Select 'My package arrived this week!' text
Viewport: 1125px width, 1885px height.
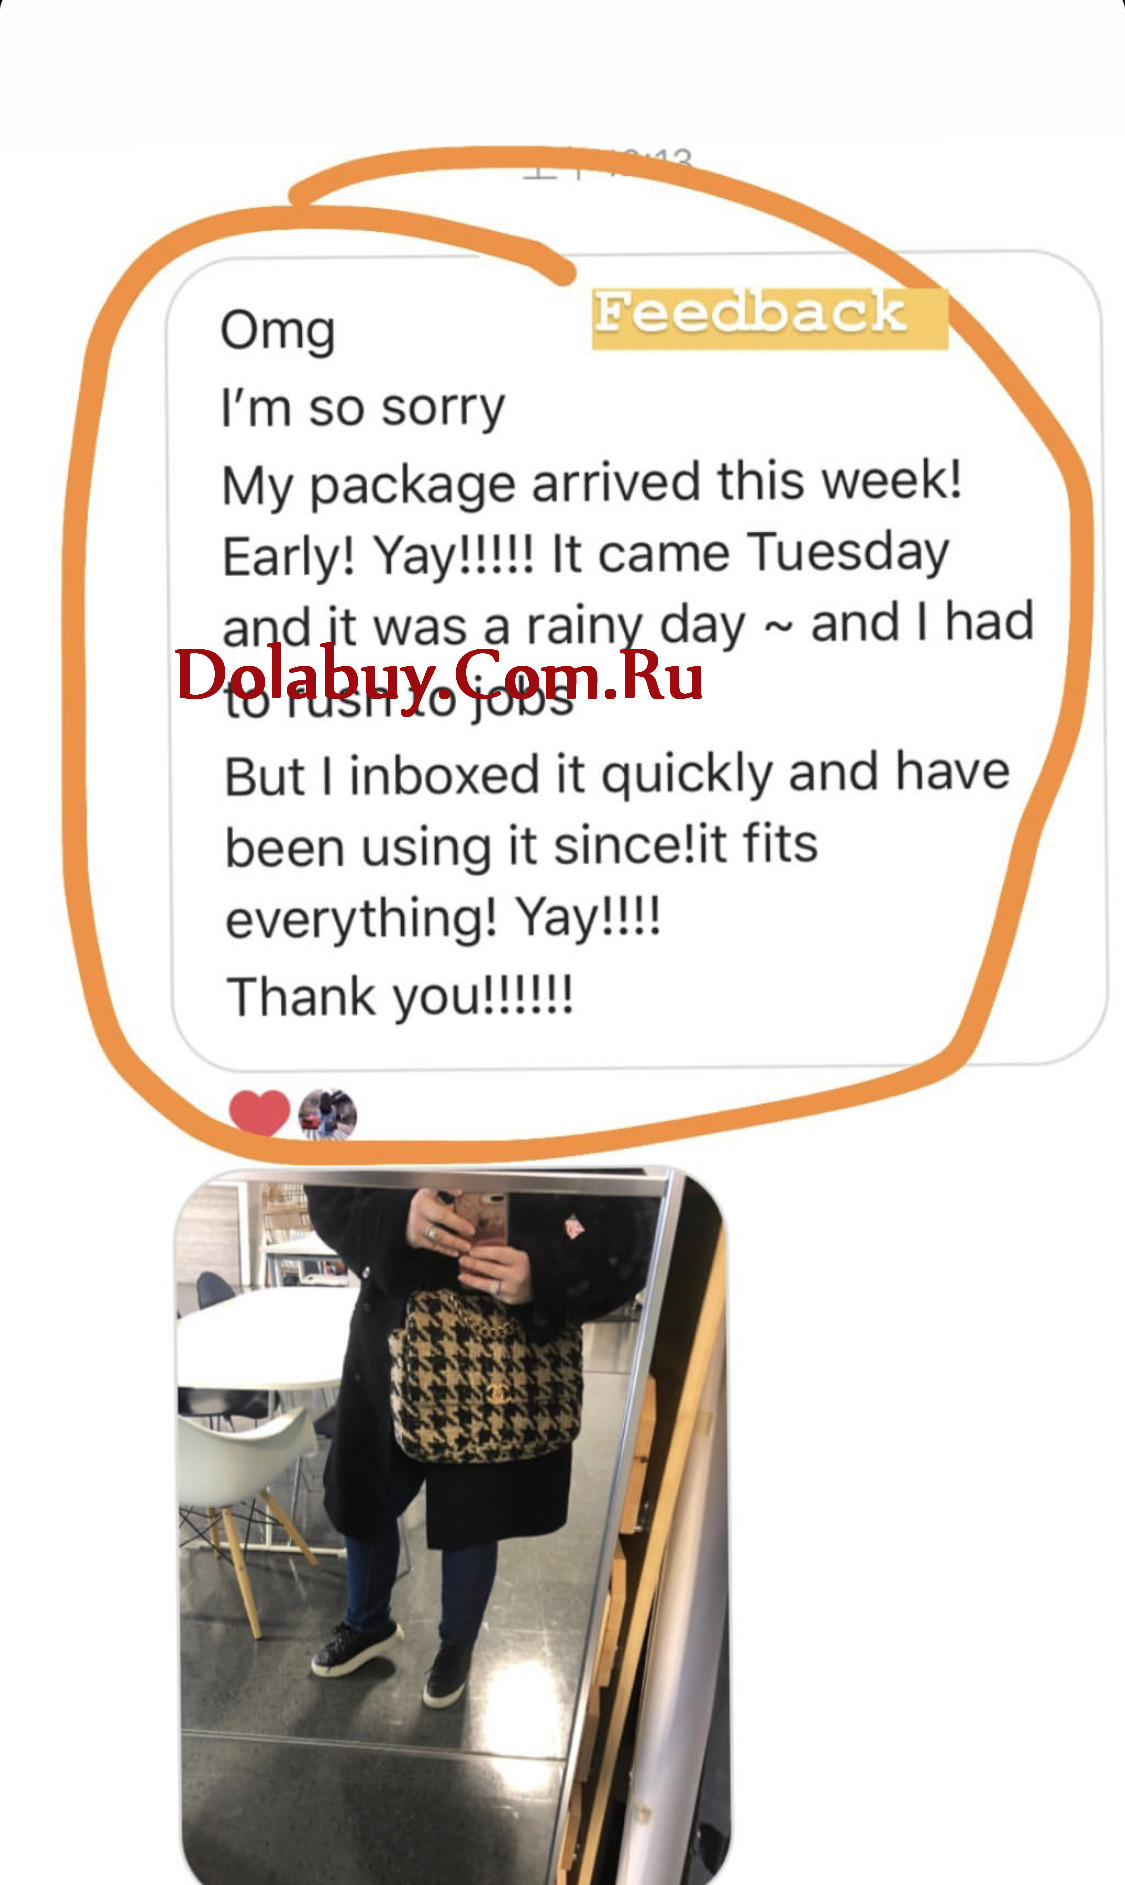pyautogui.click(x=592, y=483)
